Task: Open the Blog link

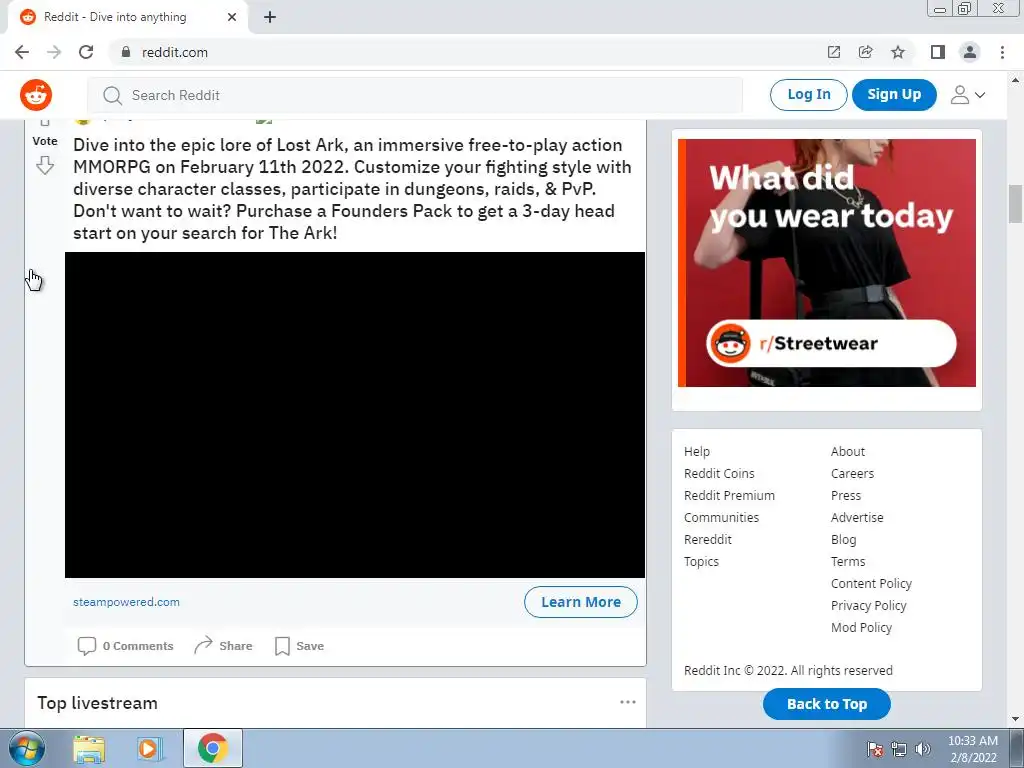Action: (x=843, y=539)
